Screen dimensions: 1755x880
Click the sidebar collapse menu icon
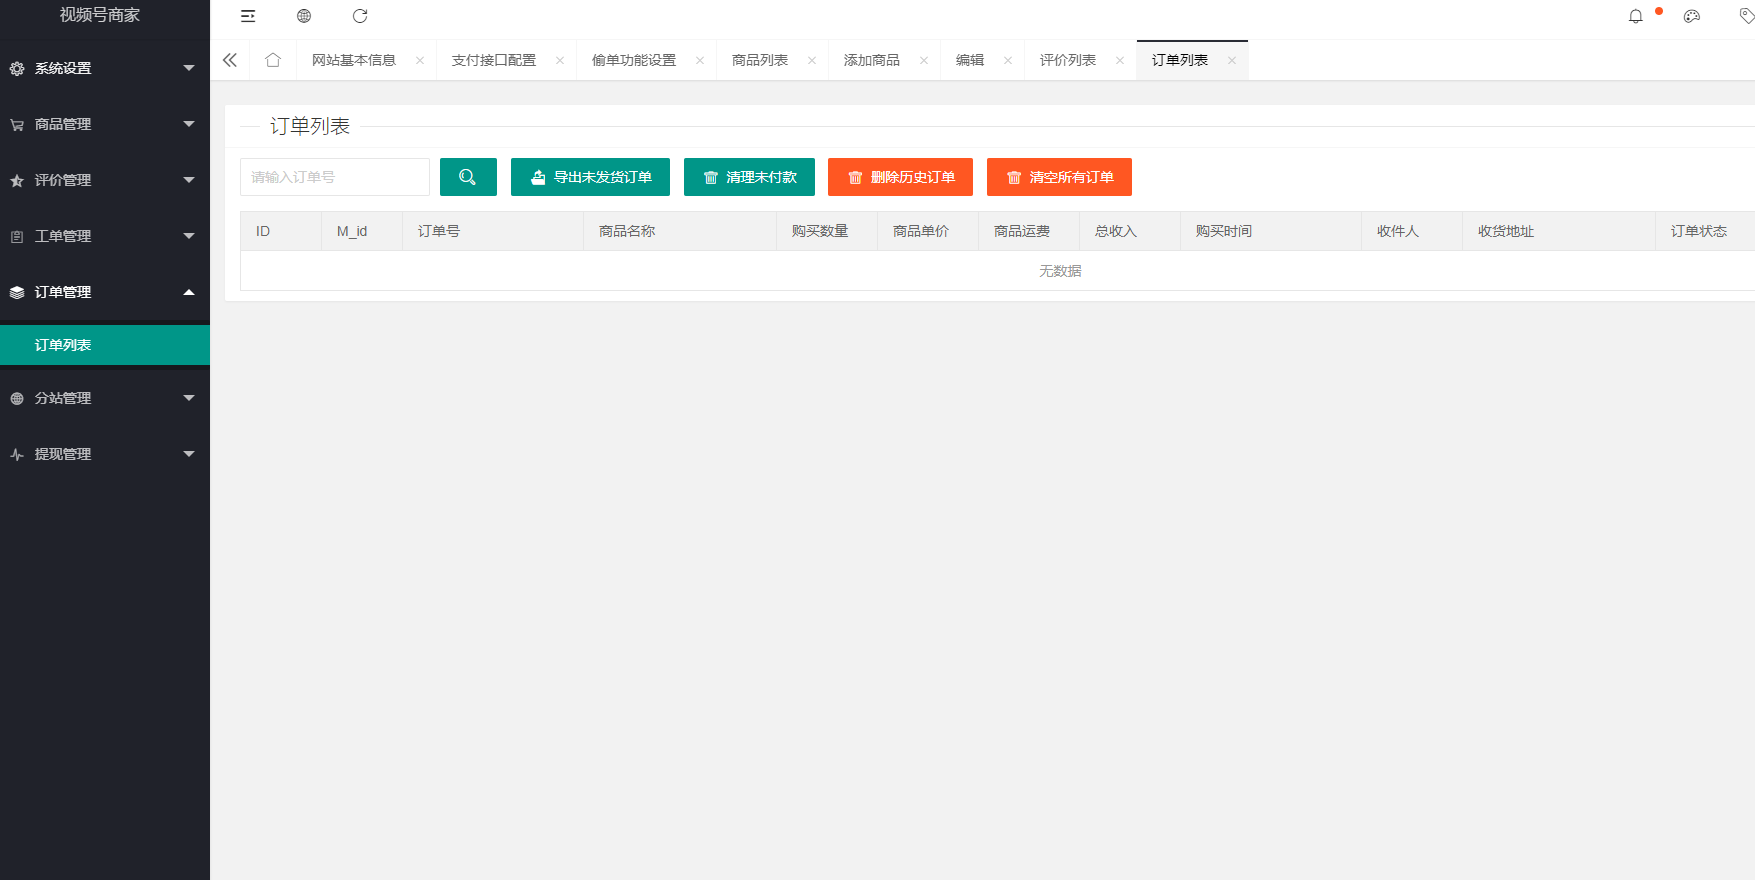(248, 16)
